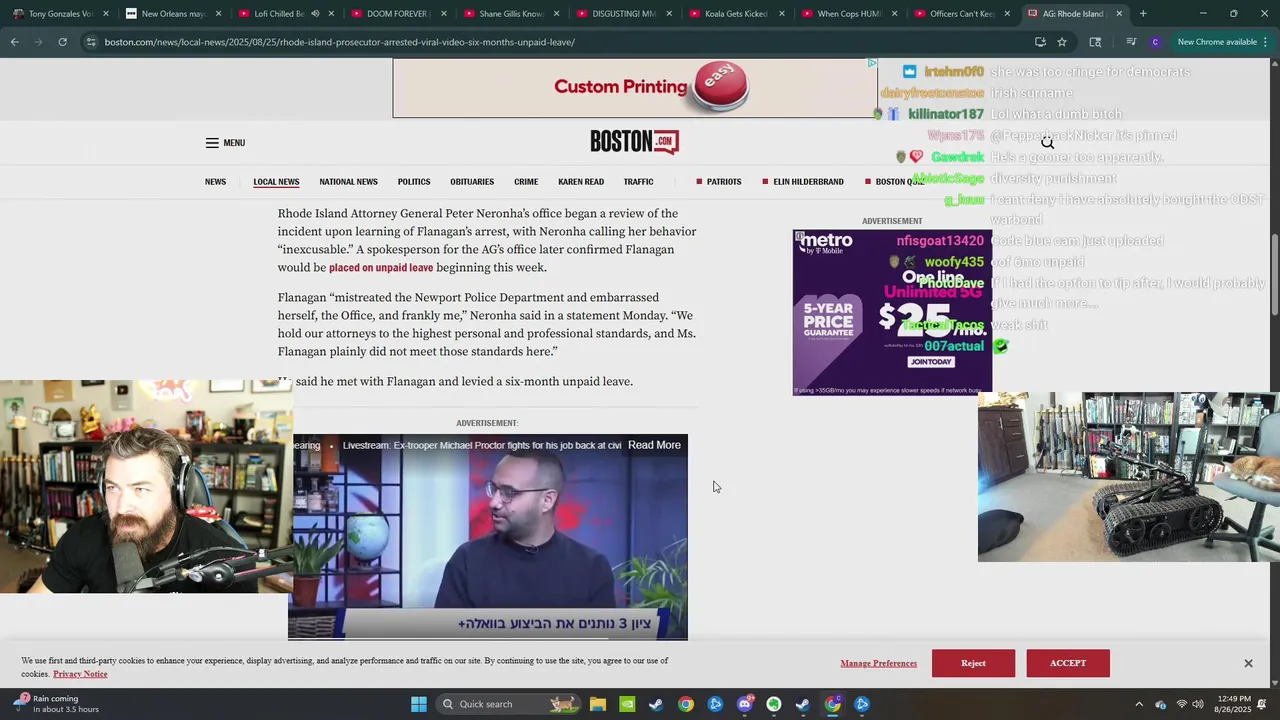Viewport: 1280px width, 720px height.
Task: Click the address bar URL field
Action: (560, 42)
